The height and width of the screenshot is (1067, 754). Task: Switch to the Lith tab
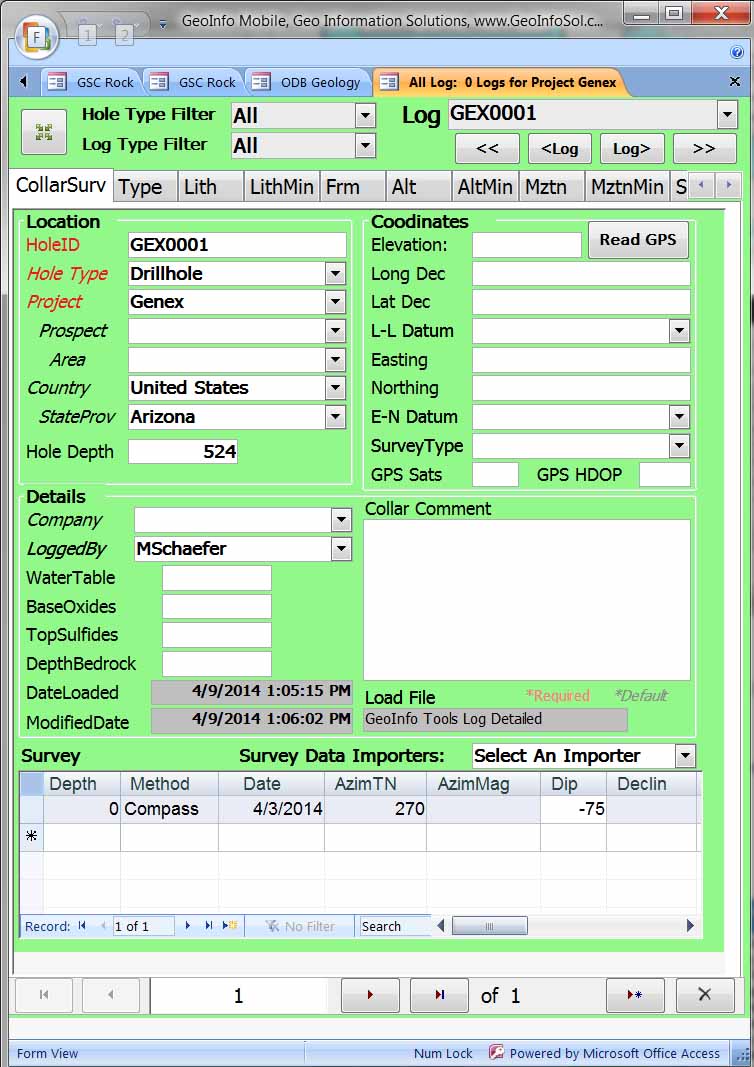(x=211, y=187)
